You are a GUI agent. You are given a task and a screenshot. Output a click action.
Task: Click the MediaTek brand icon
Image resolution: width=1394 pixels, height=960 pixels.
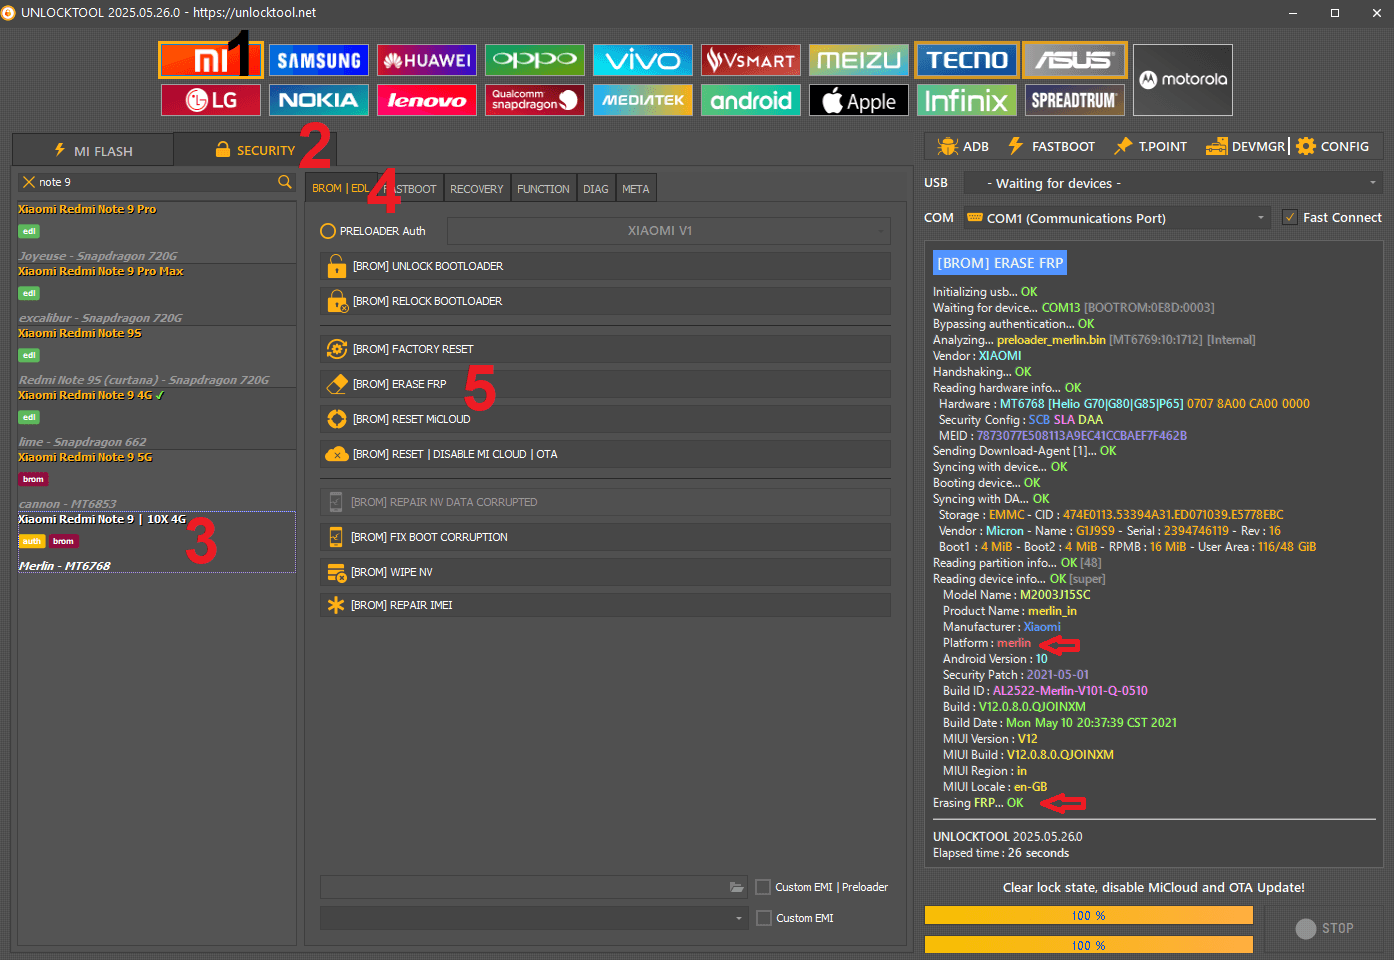[642, 100]
